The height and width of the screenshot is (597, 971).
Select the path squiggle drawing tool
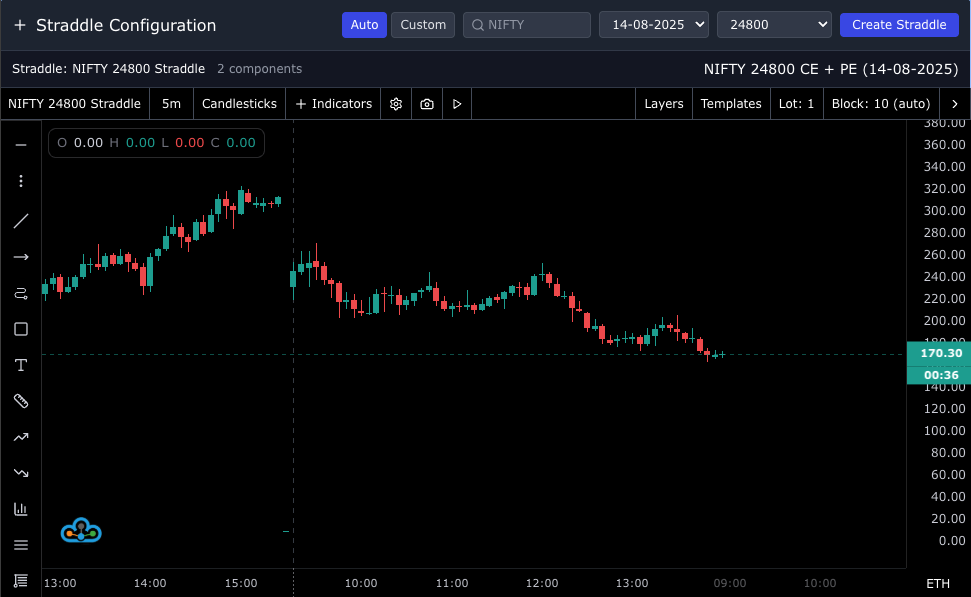click(21, 293)
